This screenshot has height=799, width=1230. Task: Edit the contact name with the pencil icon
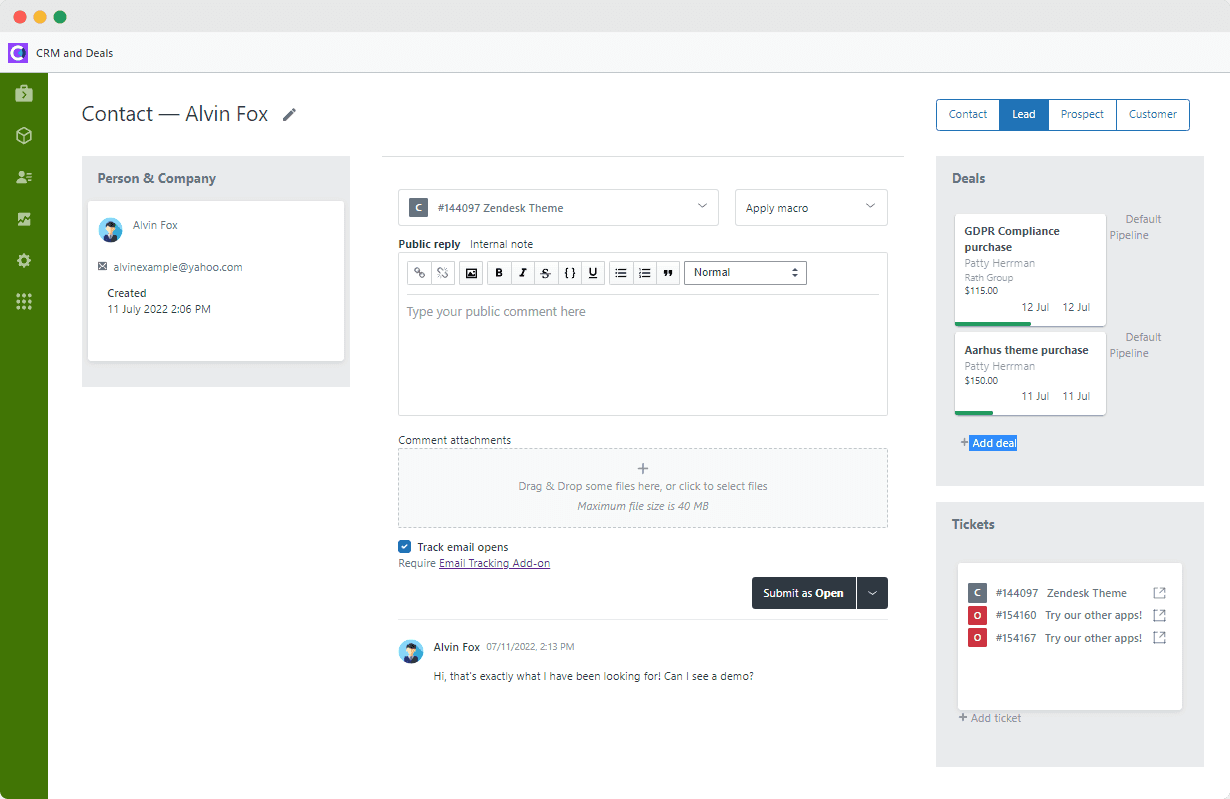tap(289, 114)
